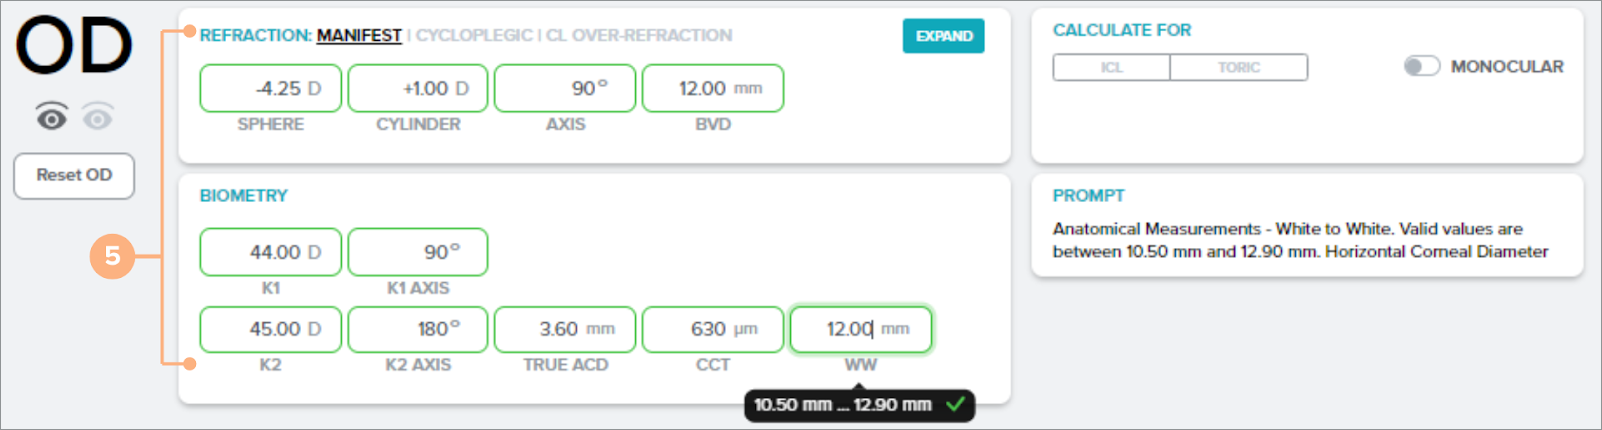This screenshot has width=1602, height=430.
Task: Click the K1 diopter field
Action: point(270,252)
